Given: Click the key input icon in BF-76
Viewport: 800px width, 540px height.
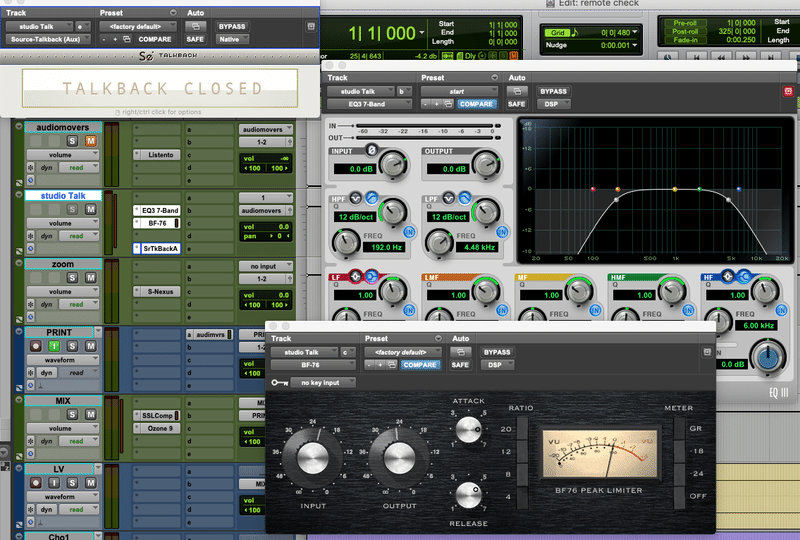Looking at the screenshot, I should point(280,382).
